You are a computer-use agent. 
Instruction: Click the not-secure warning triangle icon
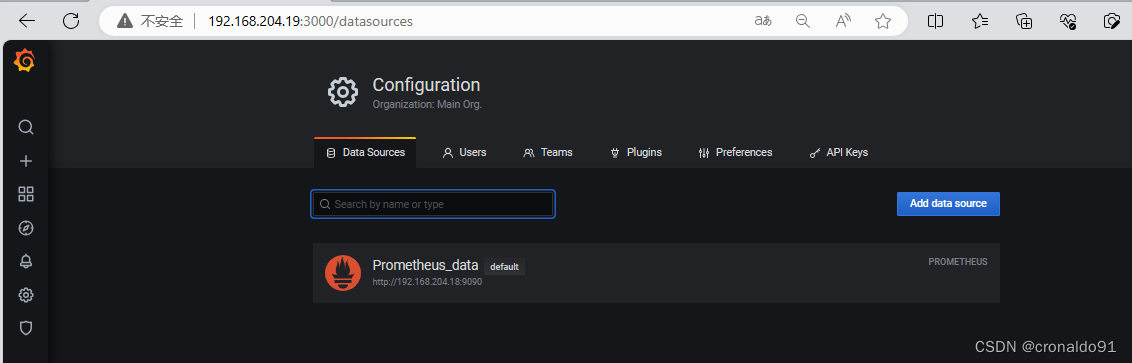[x=126, y=22]
